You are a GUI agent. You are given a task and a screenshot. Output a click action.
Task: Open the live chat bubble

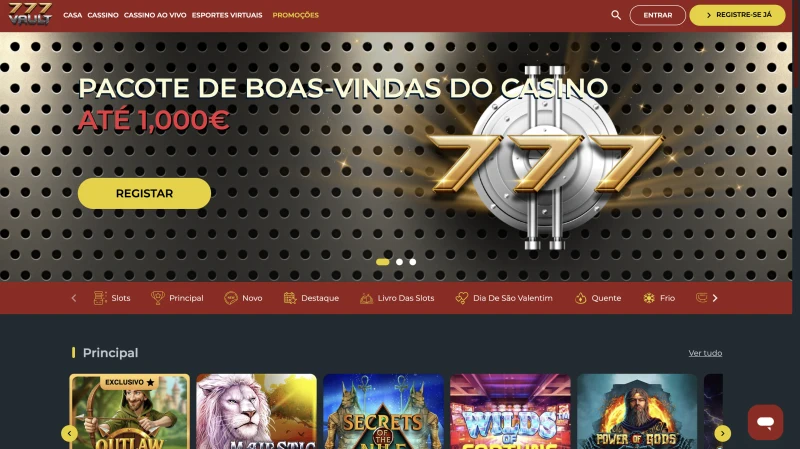coord(765,422)
